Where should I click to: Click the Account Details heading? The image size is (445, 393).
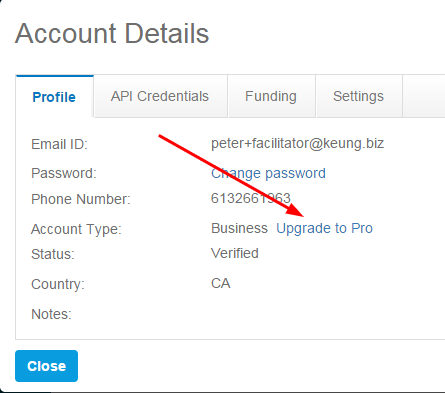pos(112,33)
